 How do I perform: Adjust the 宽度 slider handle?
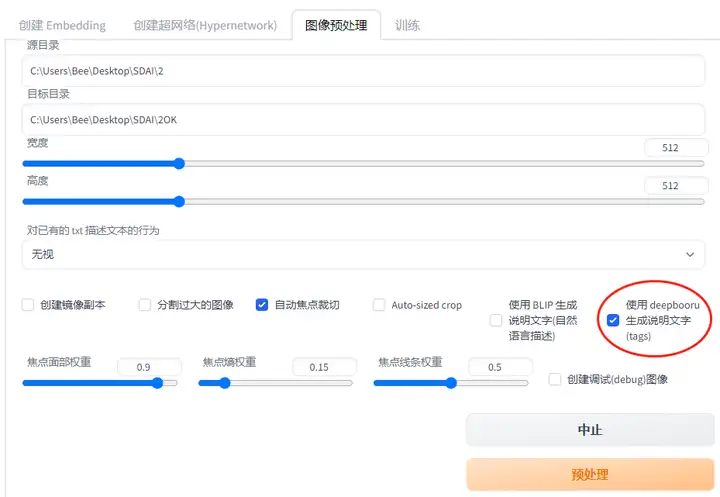click(x=179, y=164)
